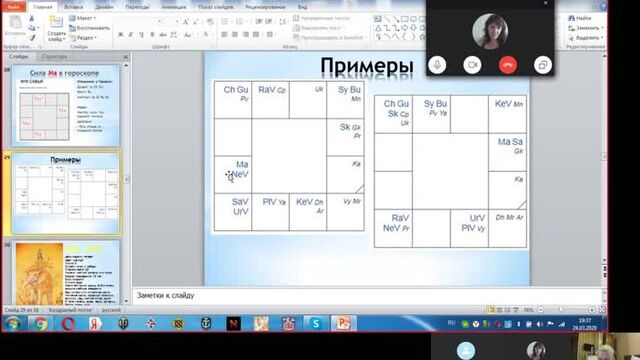Toggle the video camera in call
The height and width of the screenshot is (360, 640).
(x=472, y=65)
